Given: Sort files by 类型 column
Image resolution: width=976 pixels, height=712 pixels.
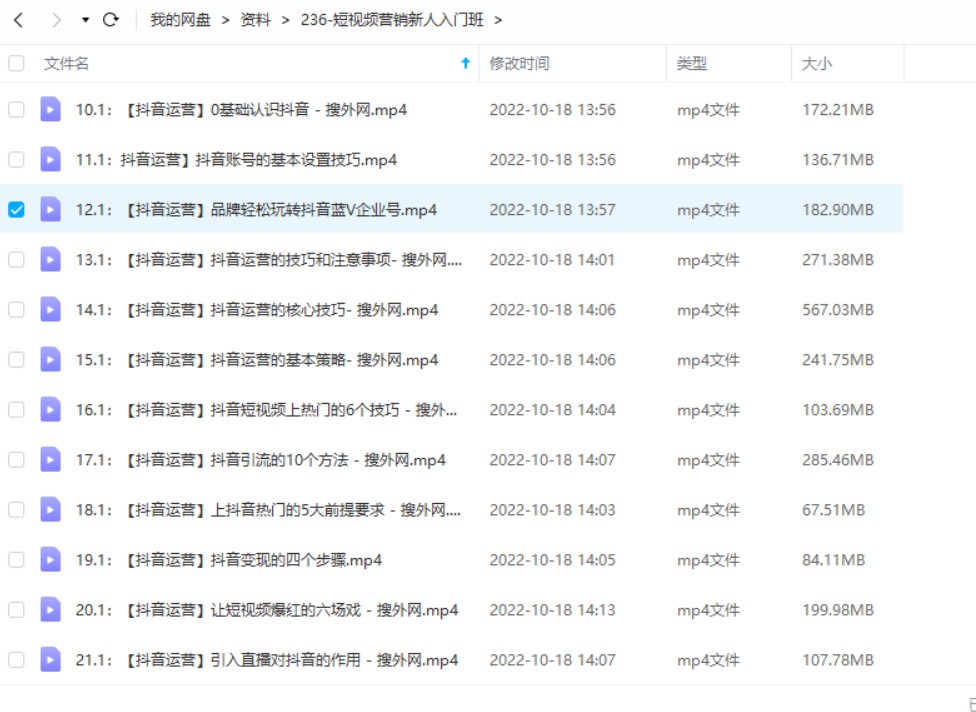Looking at the screenshot, I should click(692, 63).
